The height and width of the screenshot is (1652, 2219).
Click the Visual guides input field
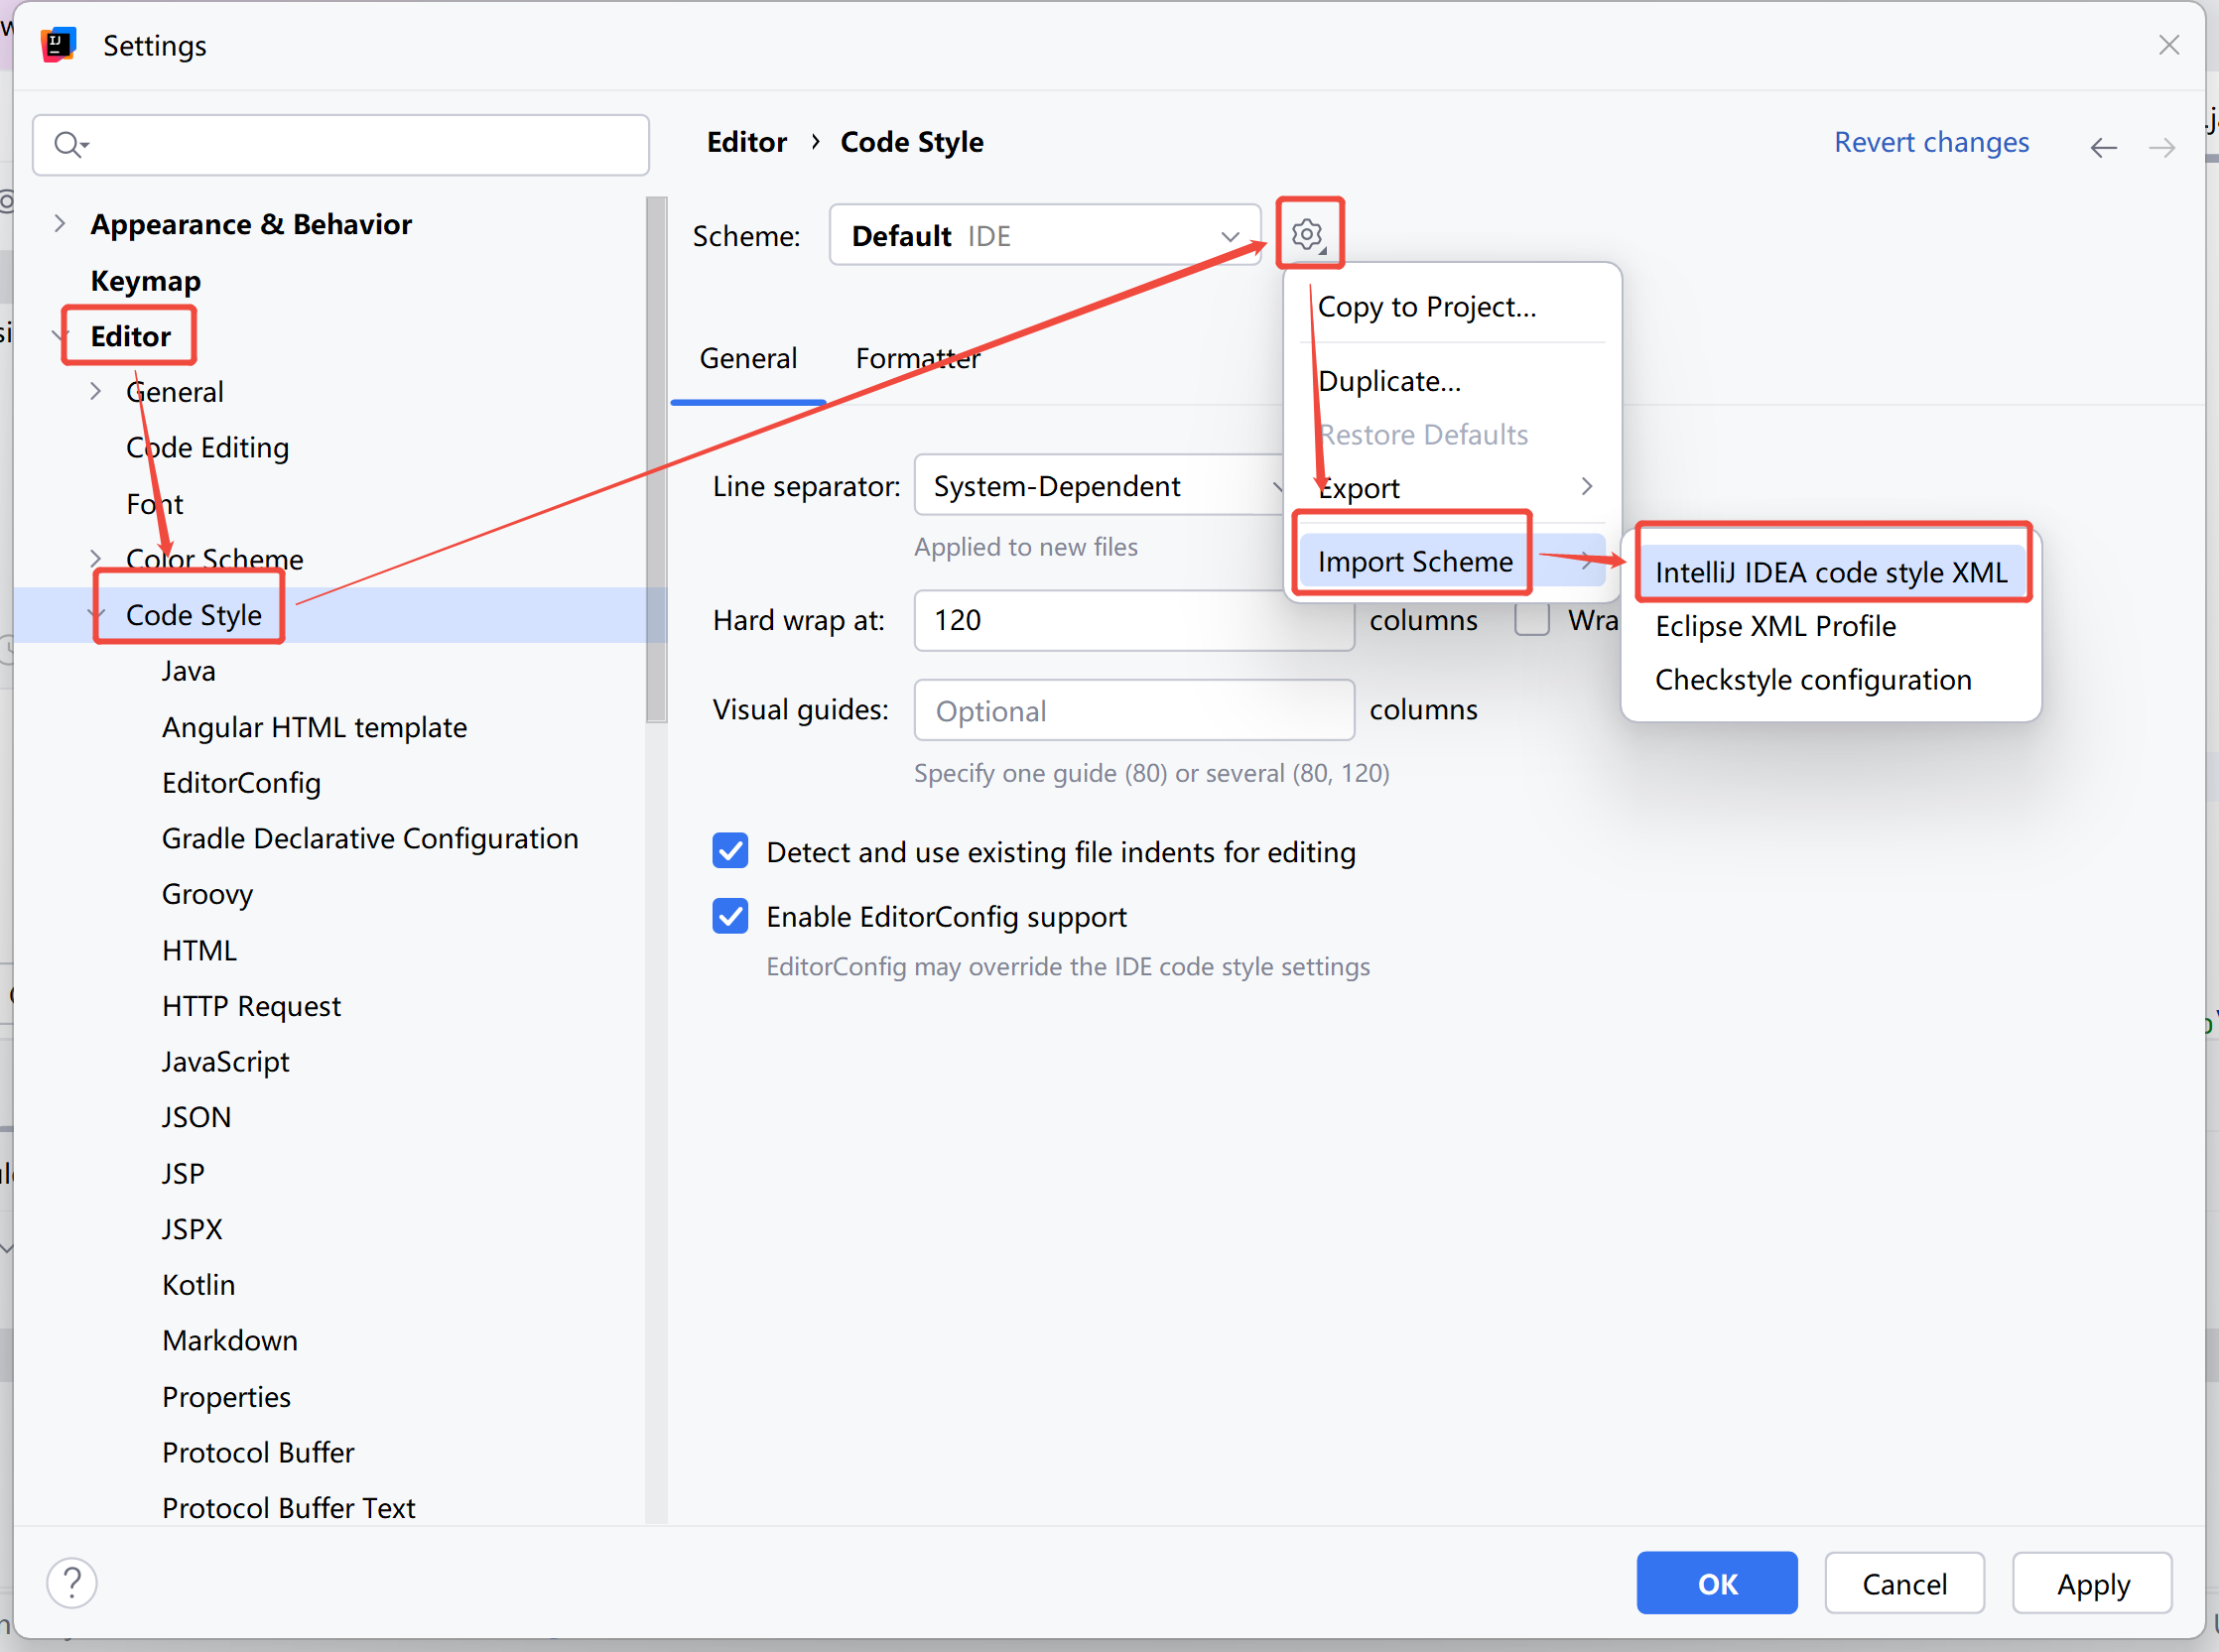point(1133,710)
